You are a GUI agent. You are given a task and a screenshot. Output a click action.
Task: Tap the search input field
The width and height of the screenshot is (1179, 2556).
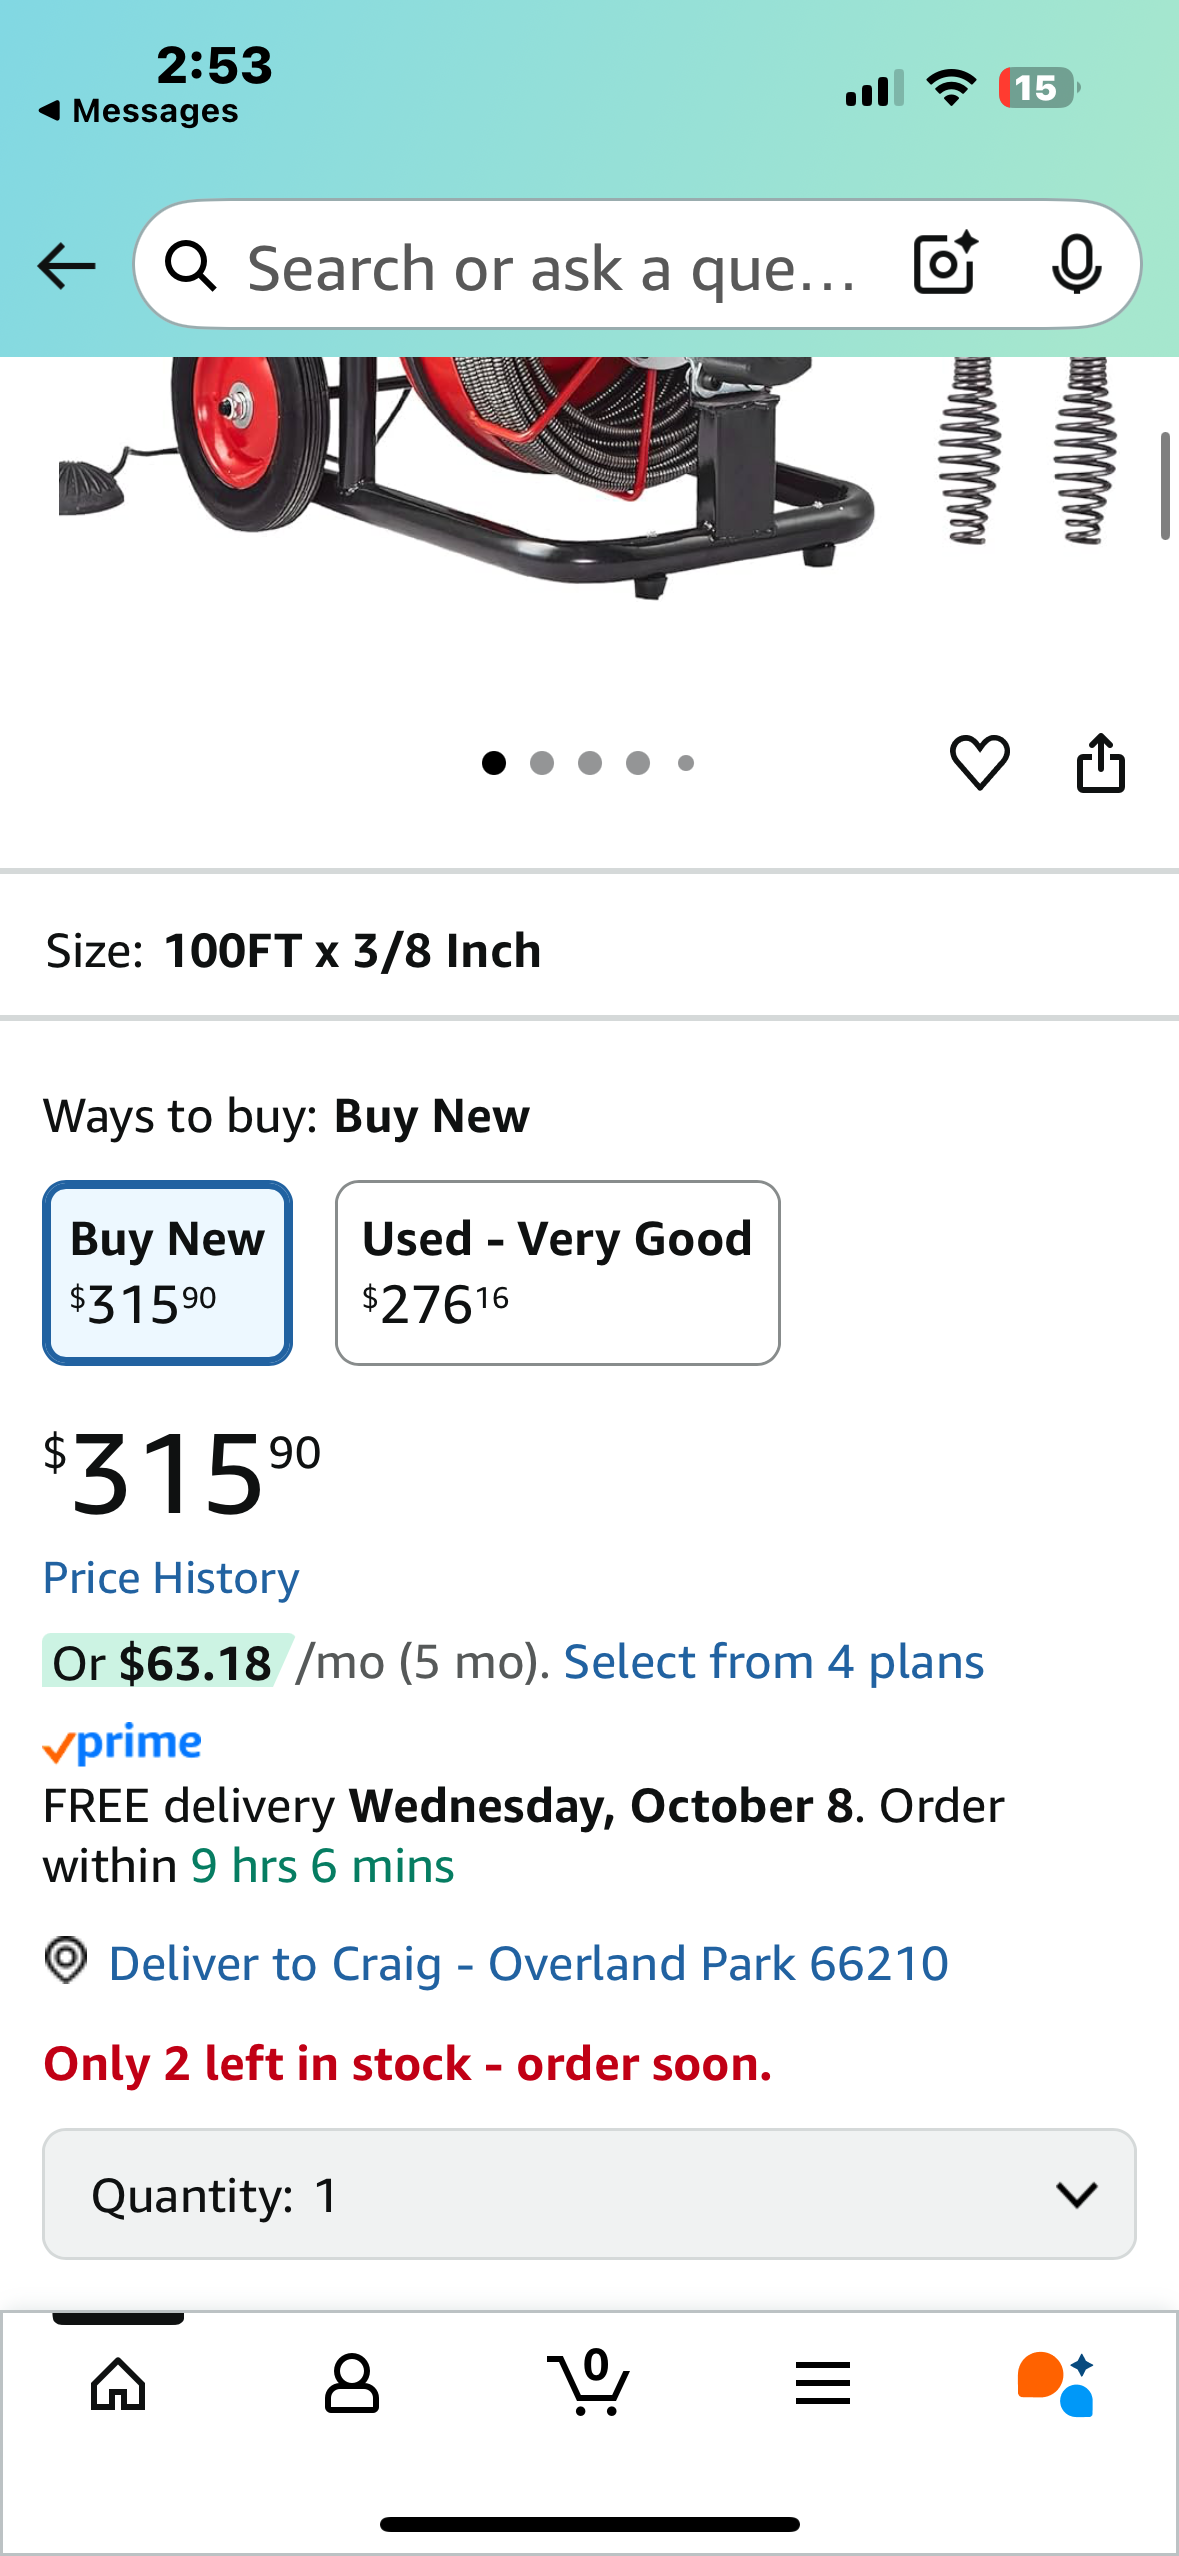point(550,268)
